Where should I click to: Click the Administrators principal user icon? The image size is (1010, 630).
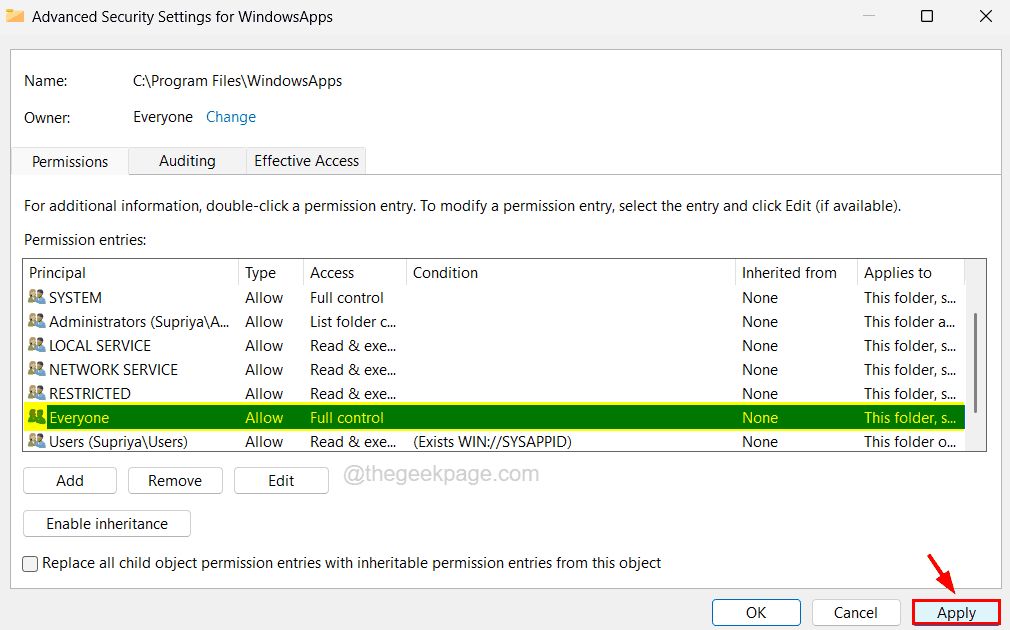click(x=37, y=321)
